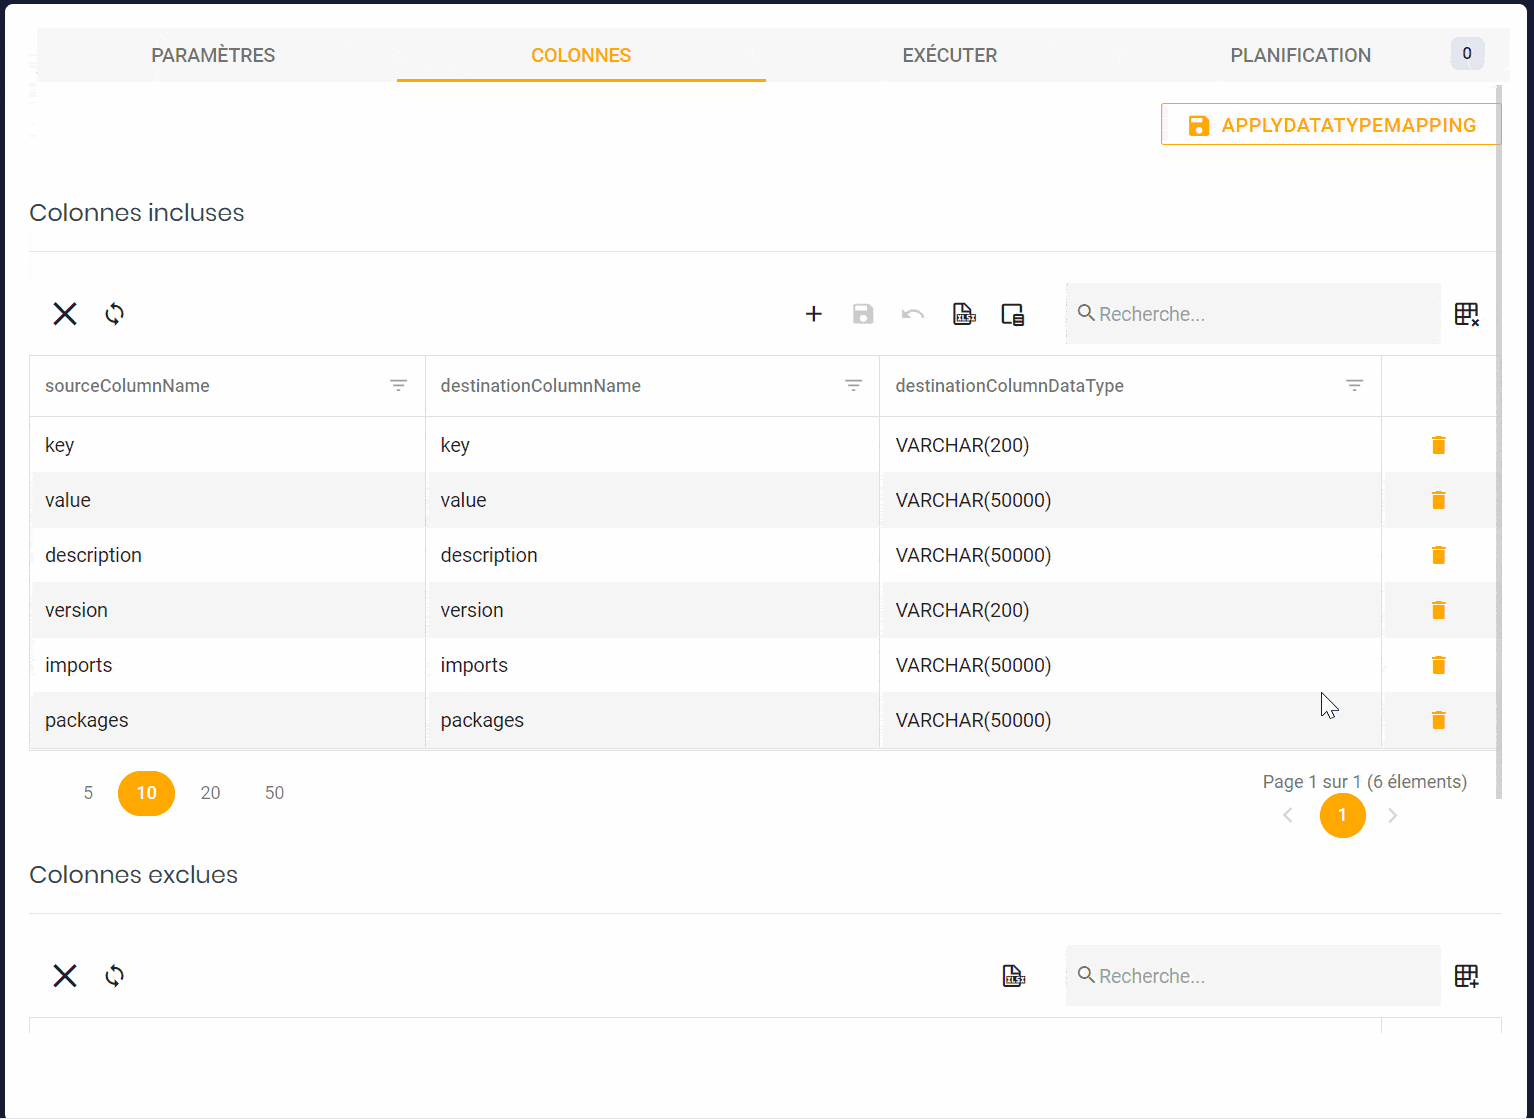Click export selected rows icon

pyautogui.click(x=1013, y=314)
